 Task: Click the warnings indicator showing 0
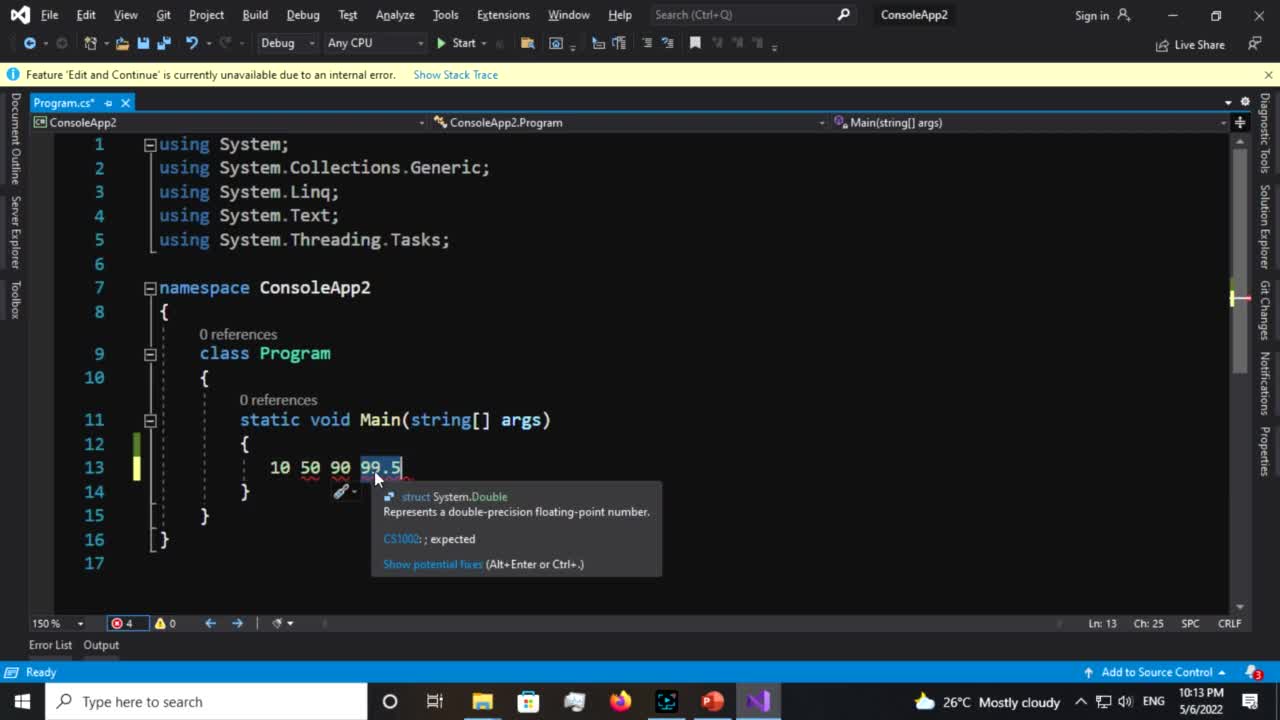pyautogui.click(x=165, y=623)
